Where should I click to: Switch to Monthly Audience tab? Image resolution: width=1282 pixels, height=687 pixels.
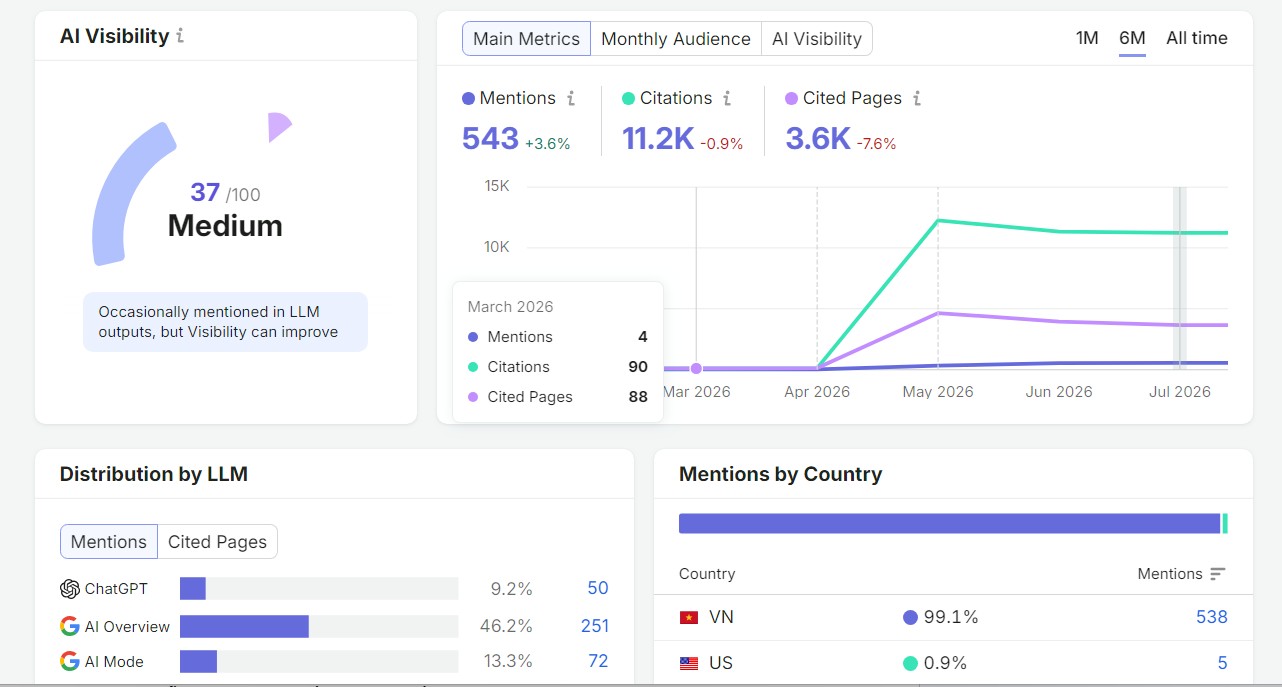(676, 39)
